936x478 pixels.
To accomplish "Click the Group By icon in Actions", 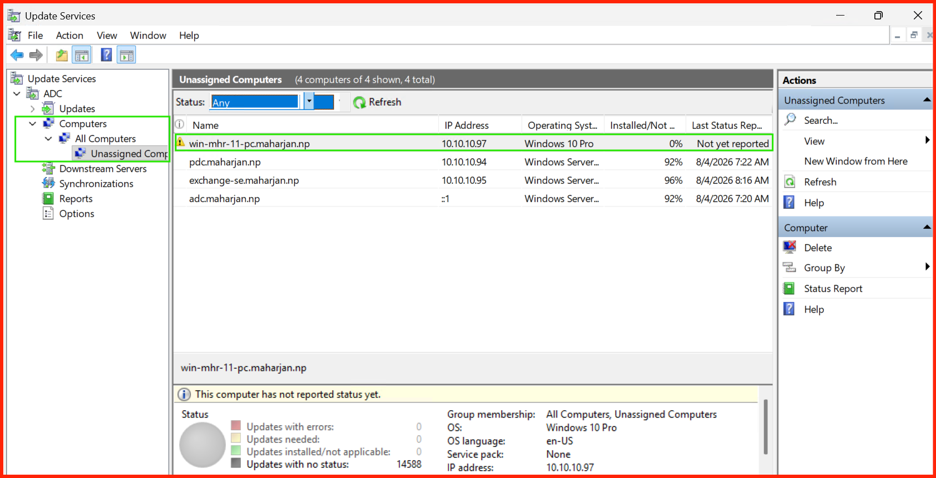I will point(790,267).
